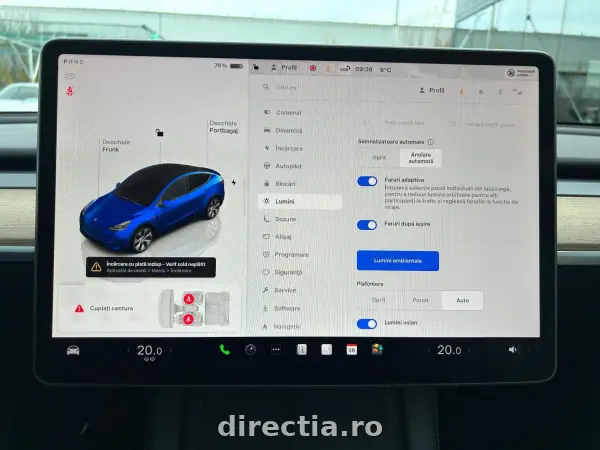Open Profil in the top status bar
Screen dimensions: 600x450
coord(284,67)
